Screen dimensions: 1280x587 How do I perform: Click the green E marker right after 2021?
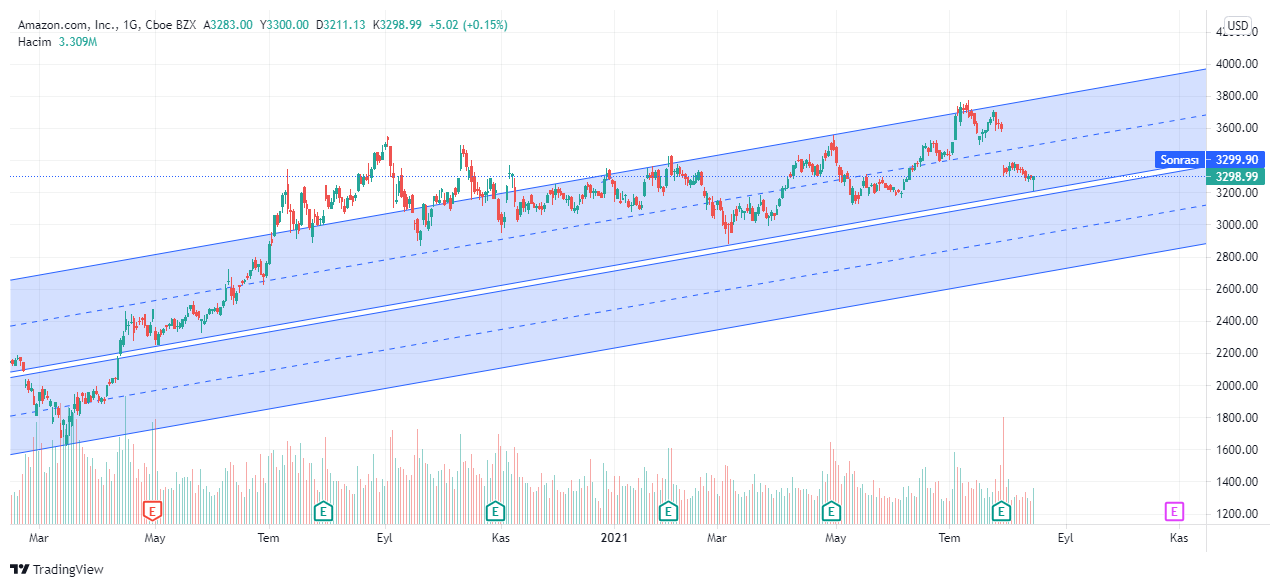pyautogui.click(x=667, y=511)
